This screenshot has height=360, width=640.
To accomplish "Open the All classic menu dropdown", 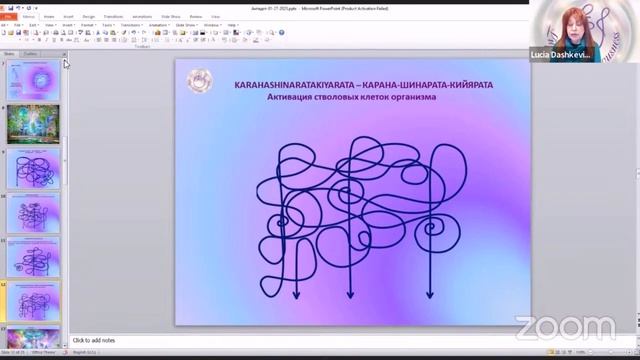I will point(4,25).
